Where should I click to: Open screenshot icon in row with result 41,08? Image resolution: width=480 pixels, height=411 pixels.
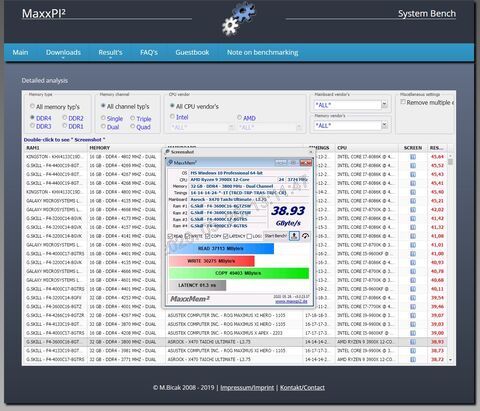tap(413, 236)
